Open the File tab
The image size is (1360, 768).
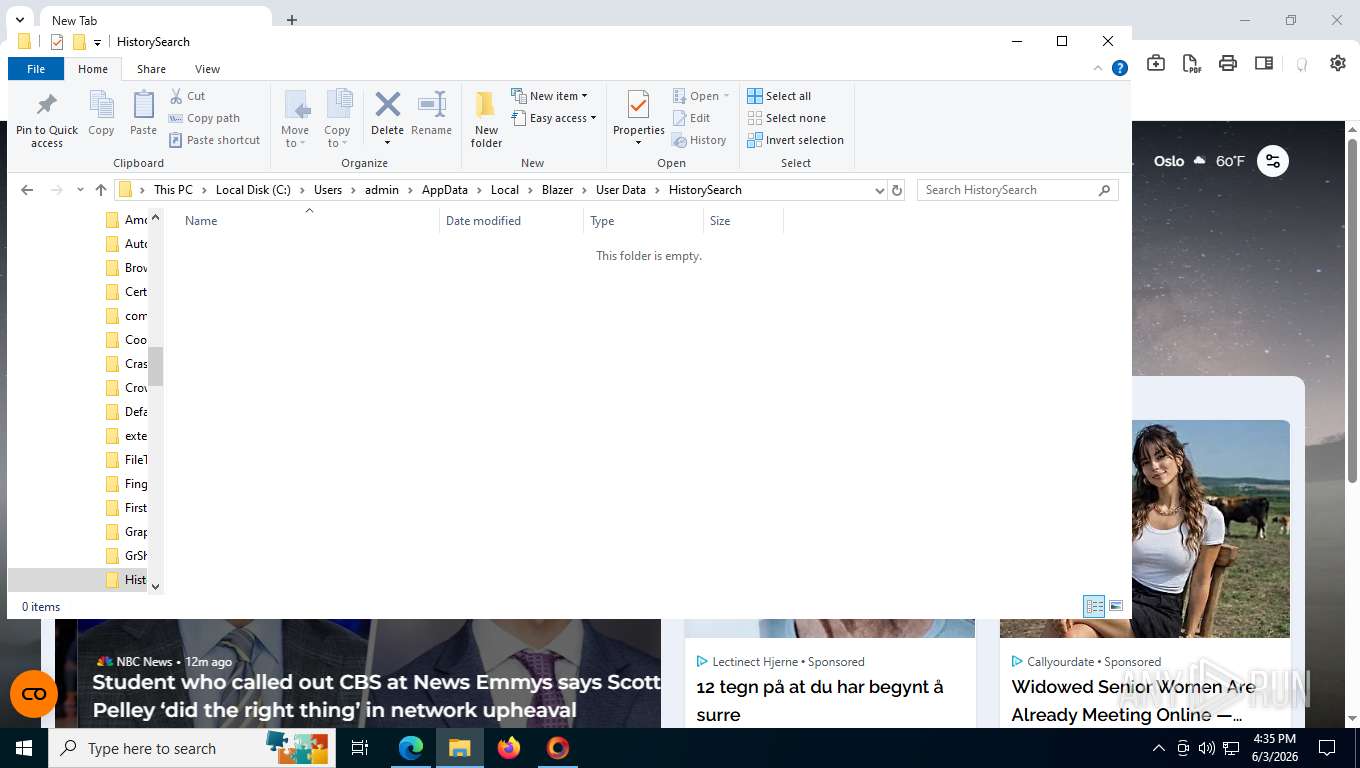36,69
